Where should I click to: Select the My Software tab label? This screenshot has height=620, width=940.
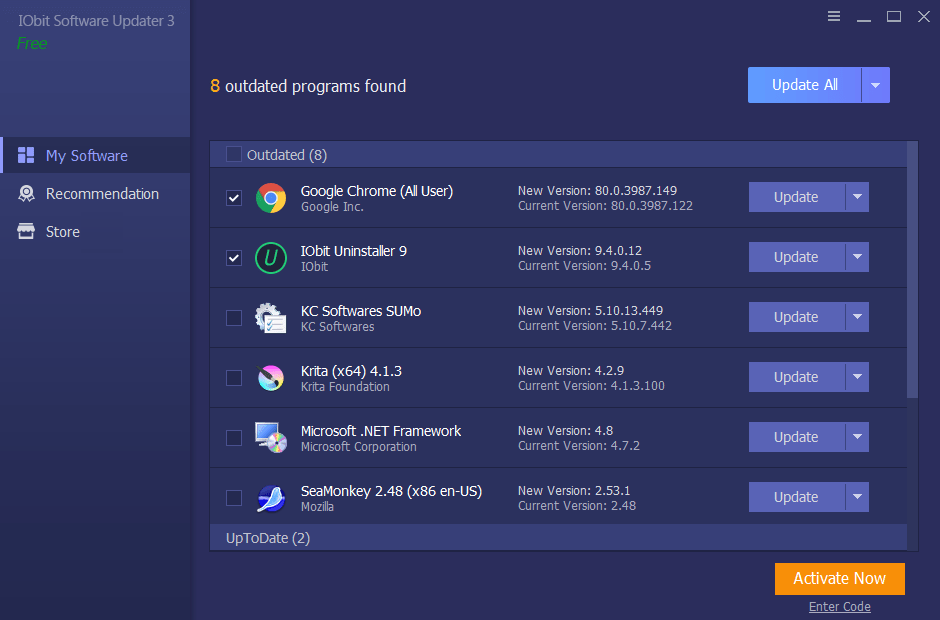(x=87, y=156)
